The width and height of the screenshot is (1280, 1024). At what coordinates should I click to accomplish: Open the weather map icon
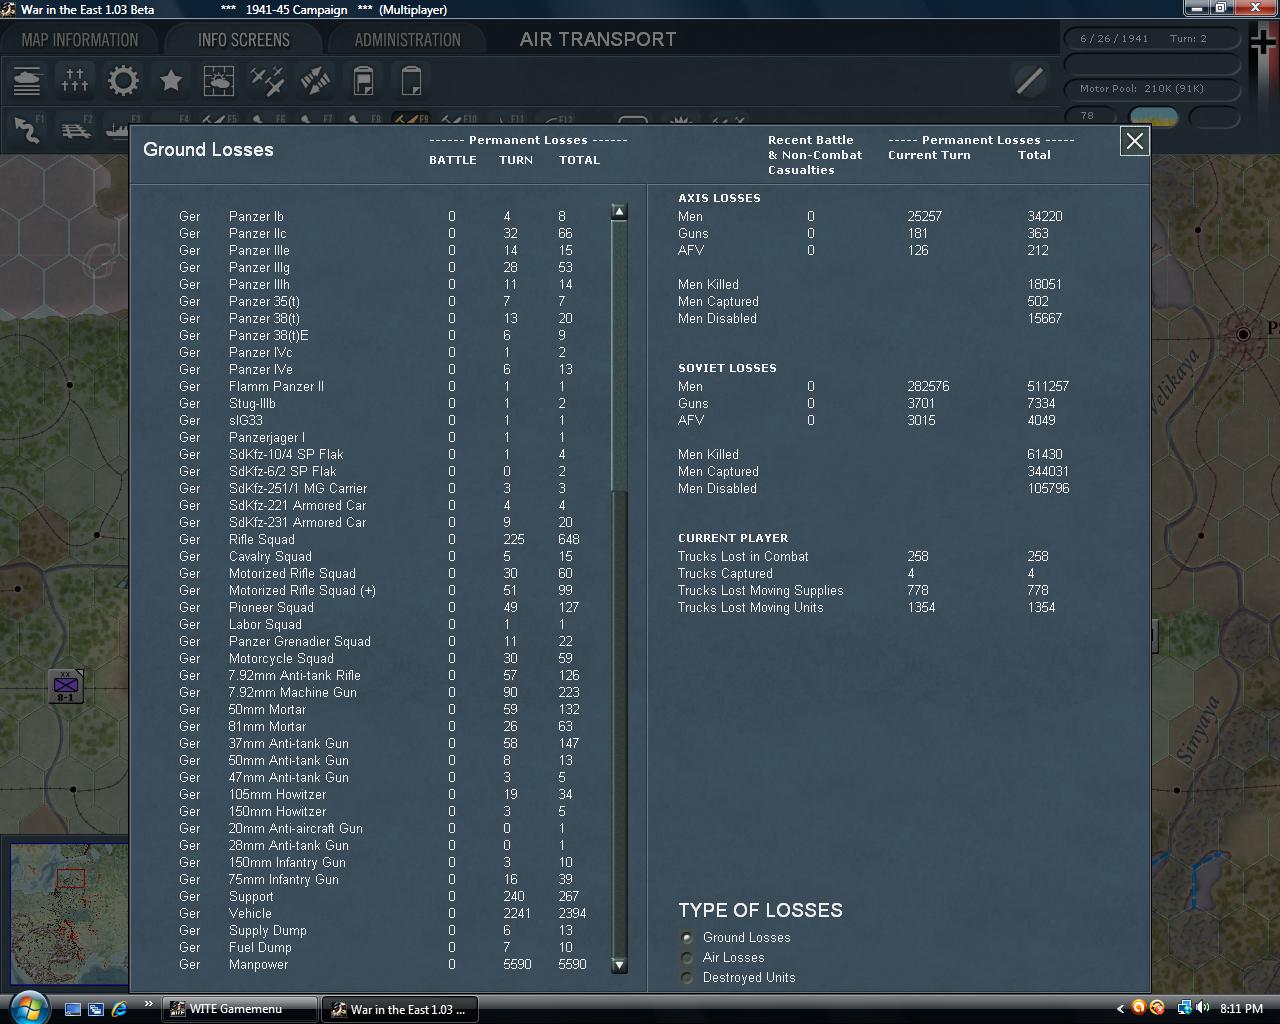point(219,81)
